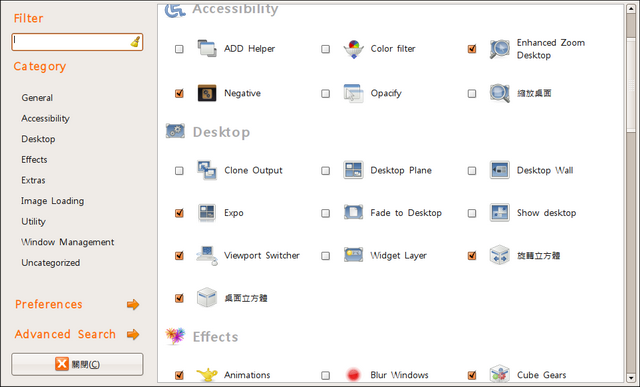
Task: Click the 旋轉立方體 cube icon
Action: point(500,255)
